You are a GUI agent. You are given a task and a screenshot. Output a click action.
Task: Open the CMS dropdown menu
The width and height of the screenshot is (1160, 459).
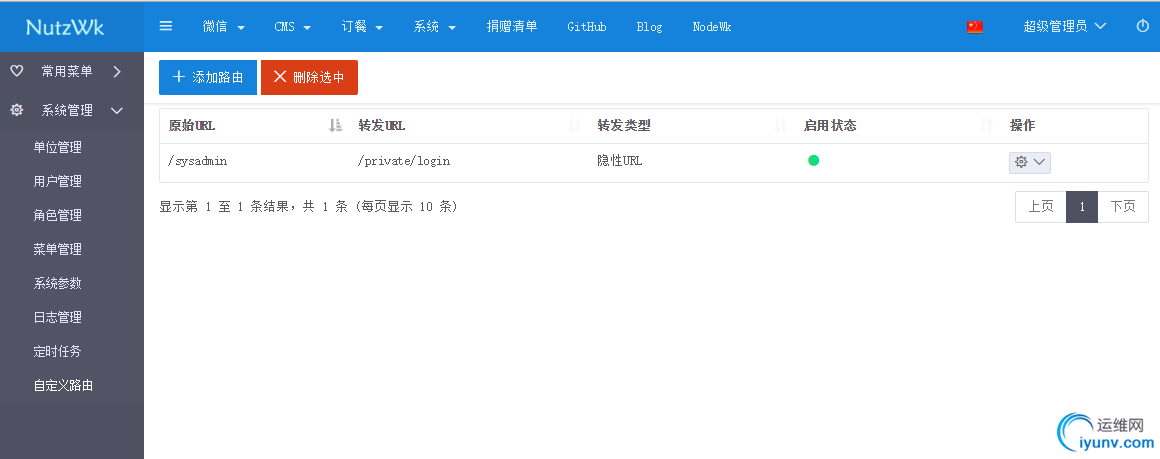(x=293, y=27)
